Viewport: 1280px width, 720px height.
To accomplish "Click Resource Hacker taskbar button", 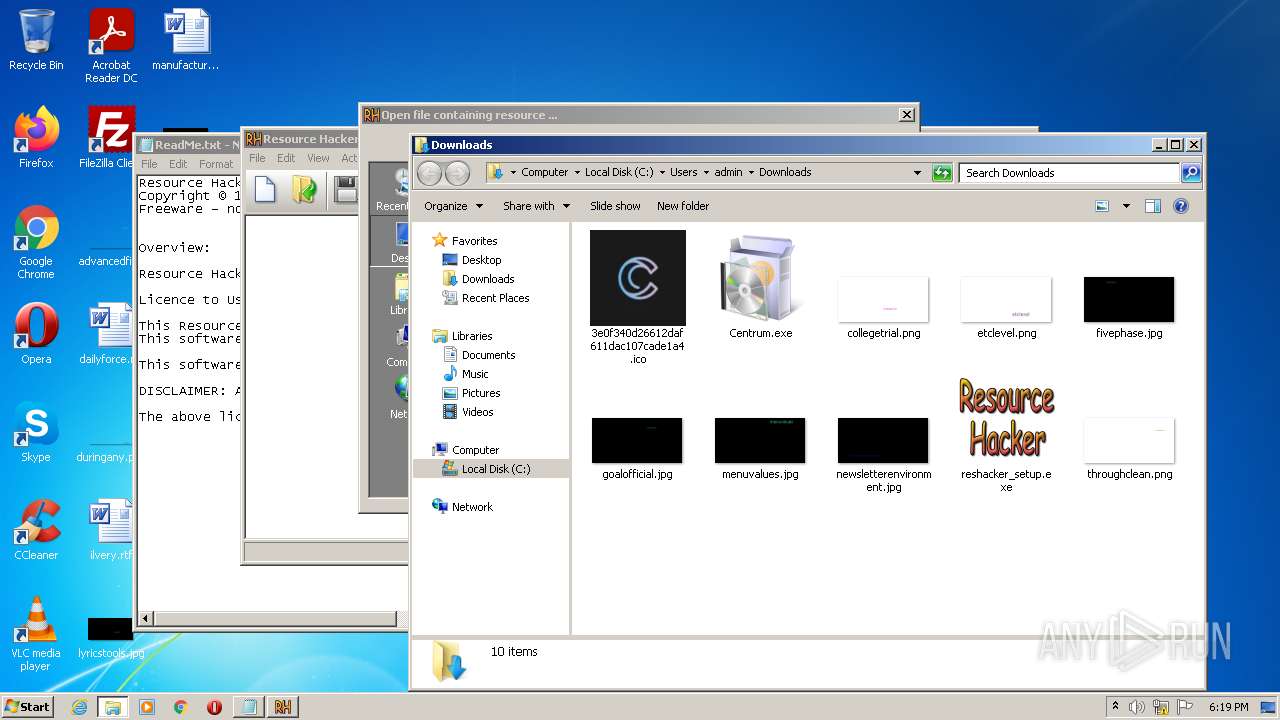I will click(282, 706).
